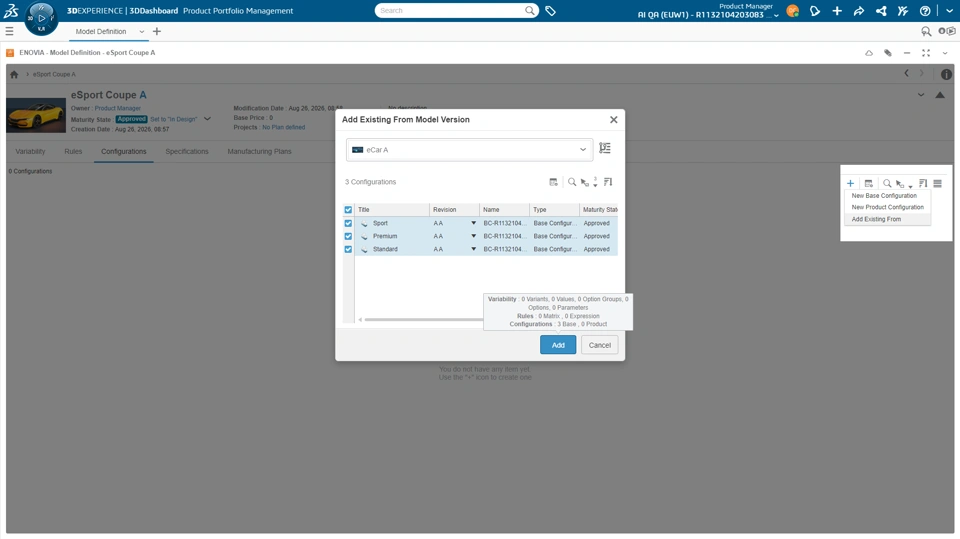Click the dialog horizontal scrollbar
The image size is (960, 539).
pyautogui.click(x=422, y=320)
